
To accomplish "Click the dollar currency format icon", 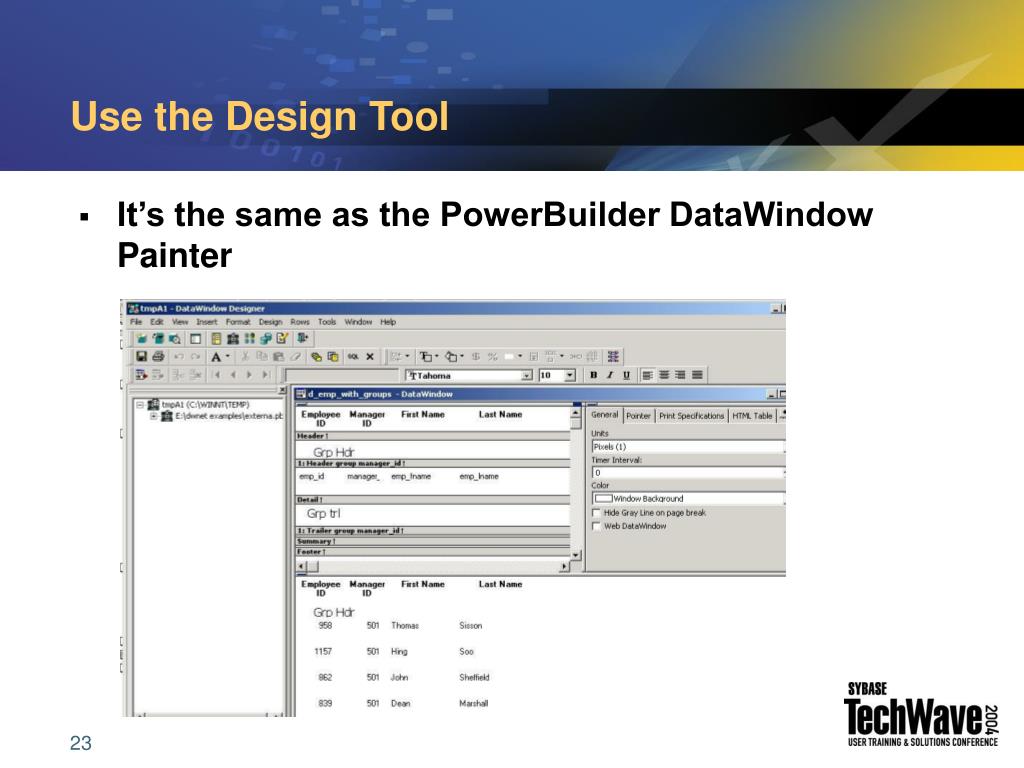I will 476,357.
